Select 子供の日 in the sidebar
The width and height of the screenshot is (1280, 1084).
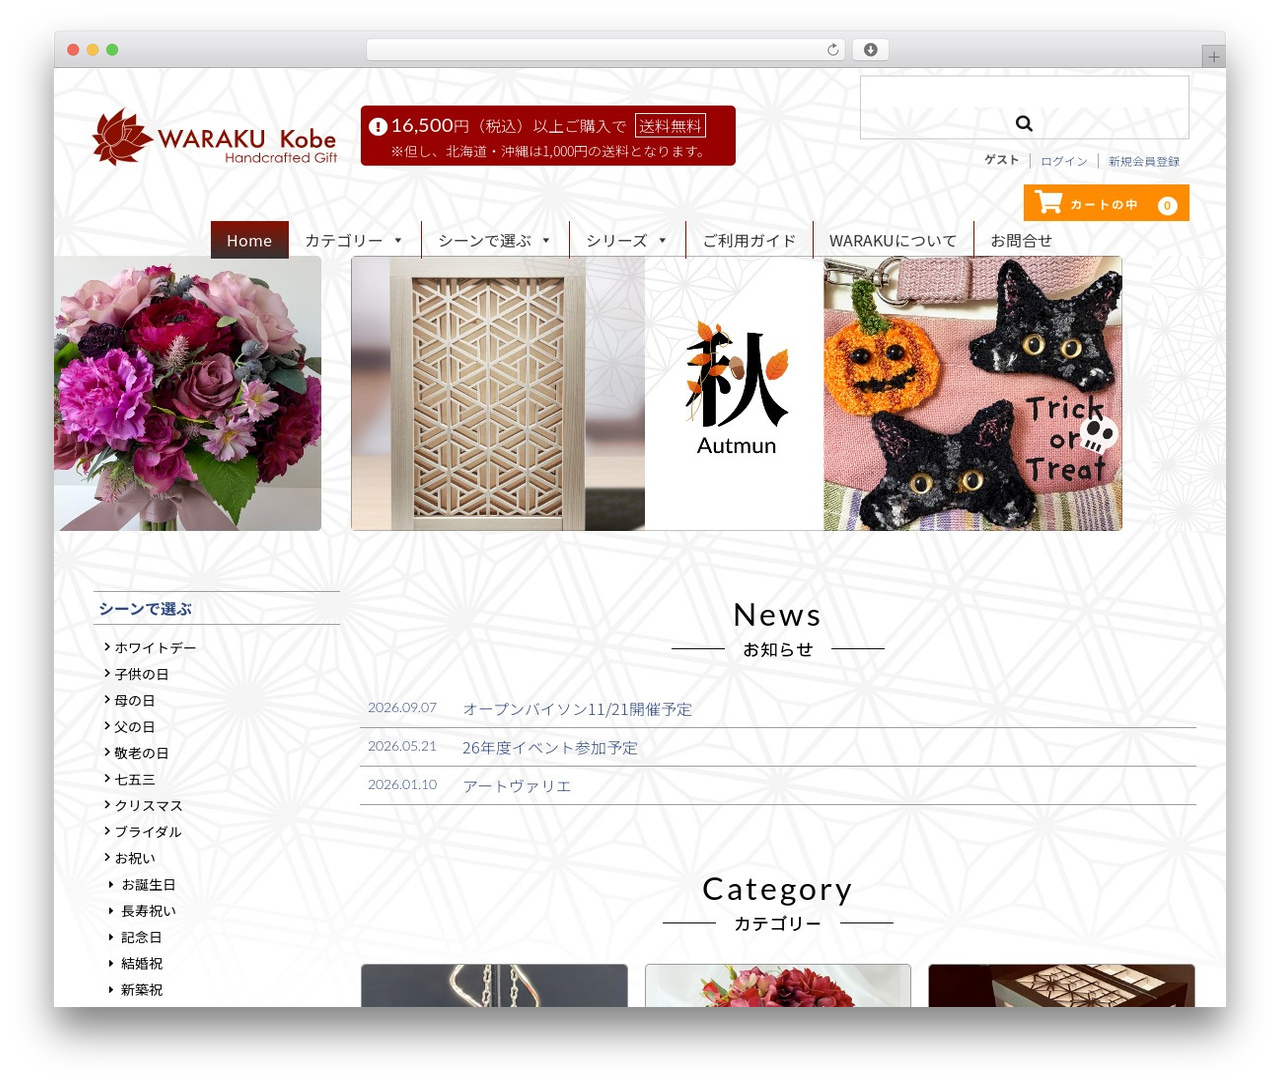click(141, 674)
